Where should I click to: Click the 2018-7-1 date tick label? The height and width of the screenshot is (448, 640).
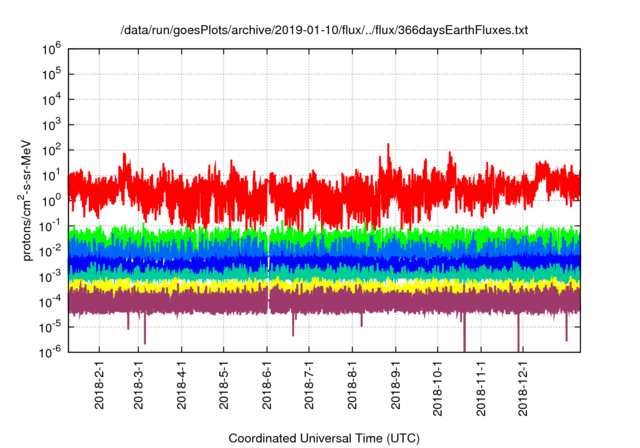(x=309, y=388)
